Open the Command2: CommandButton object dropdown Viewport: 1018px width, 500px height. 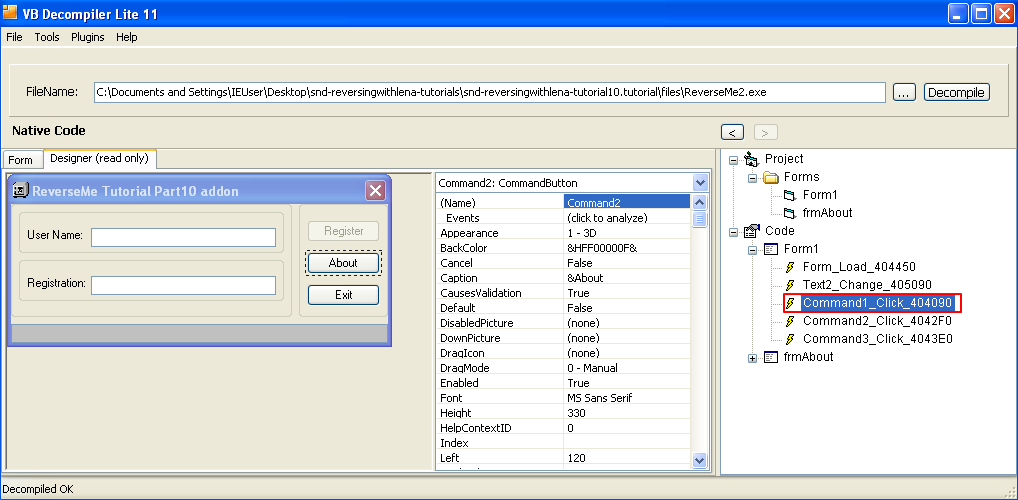(700, 183)
